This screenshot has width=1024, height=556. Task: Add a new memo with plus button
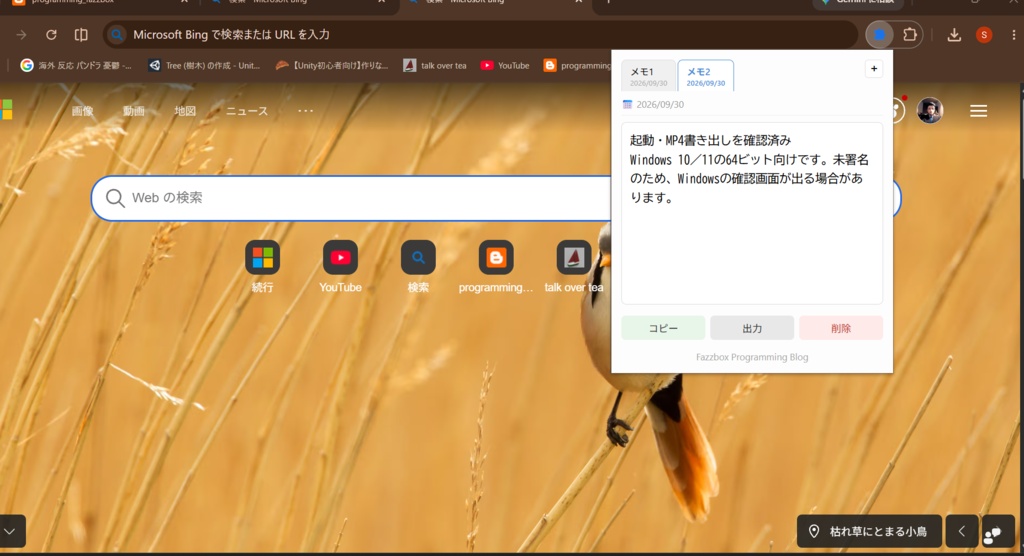874,69
